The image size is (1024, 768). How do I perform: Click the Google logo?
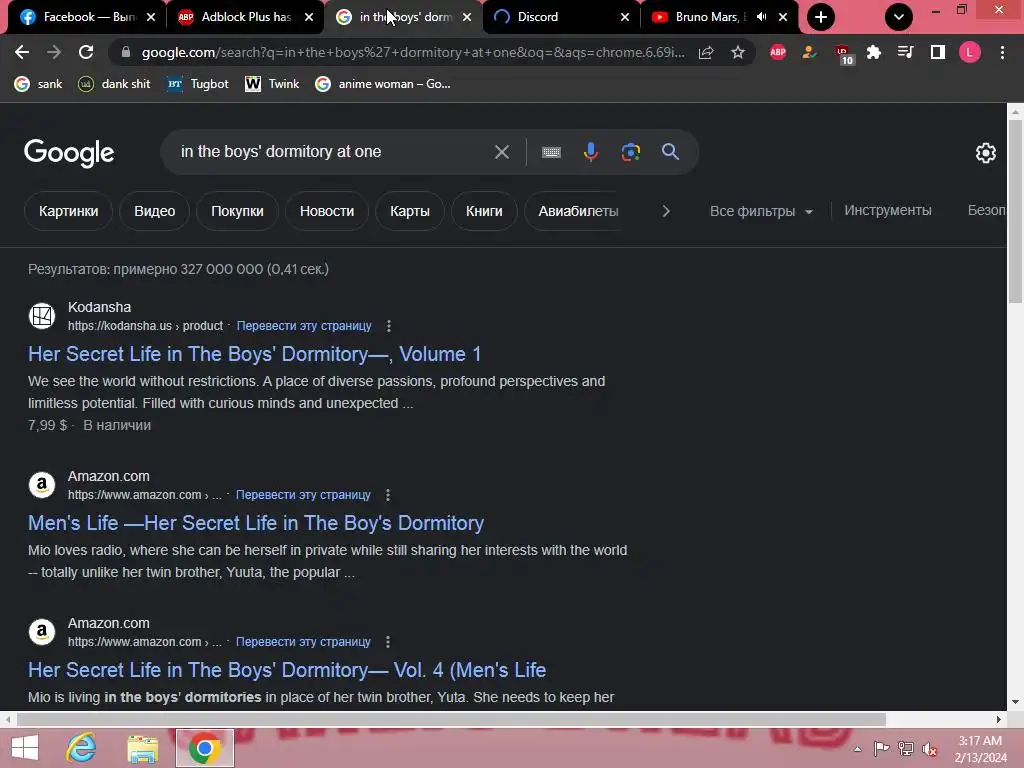69,153
